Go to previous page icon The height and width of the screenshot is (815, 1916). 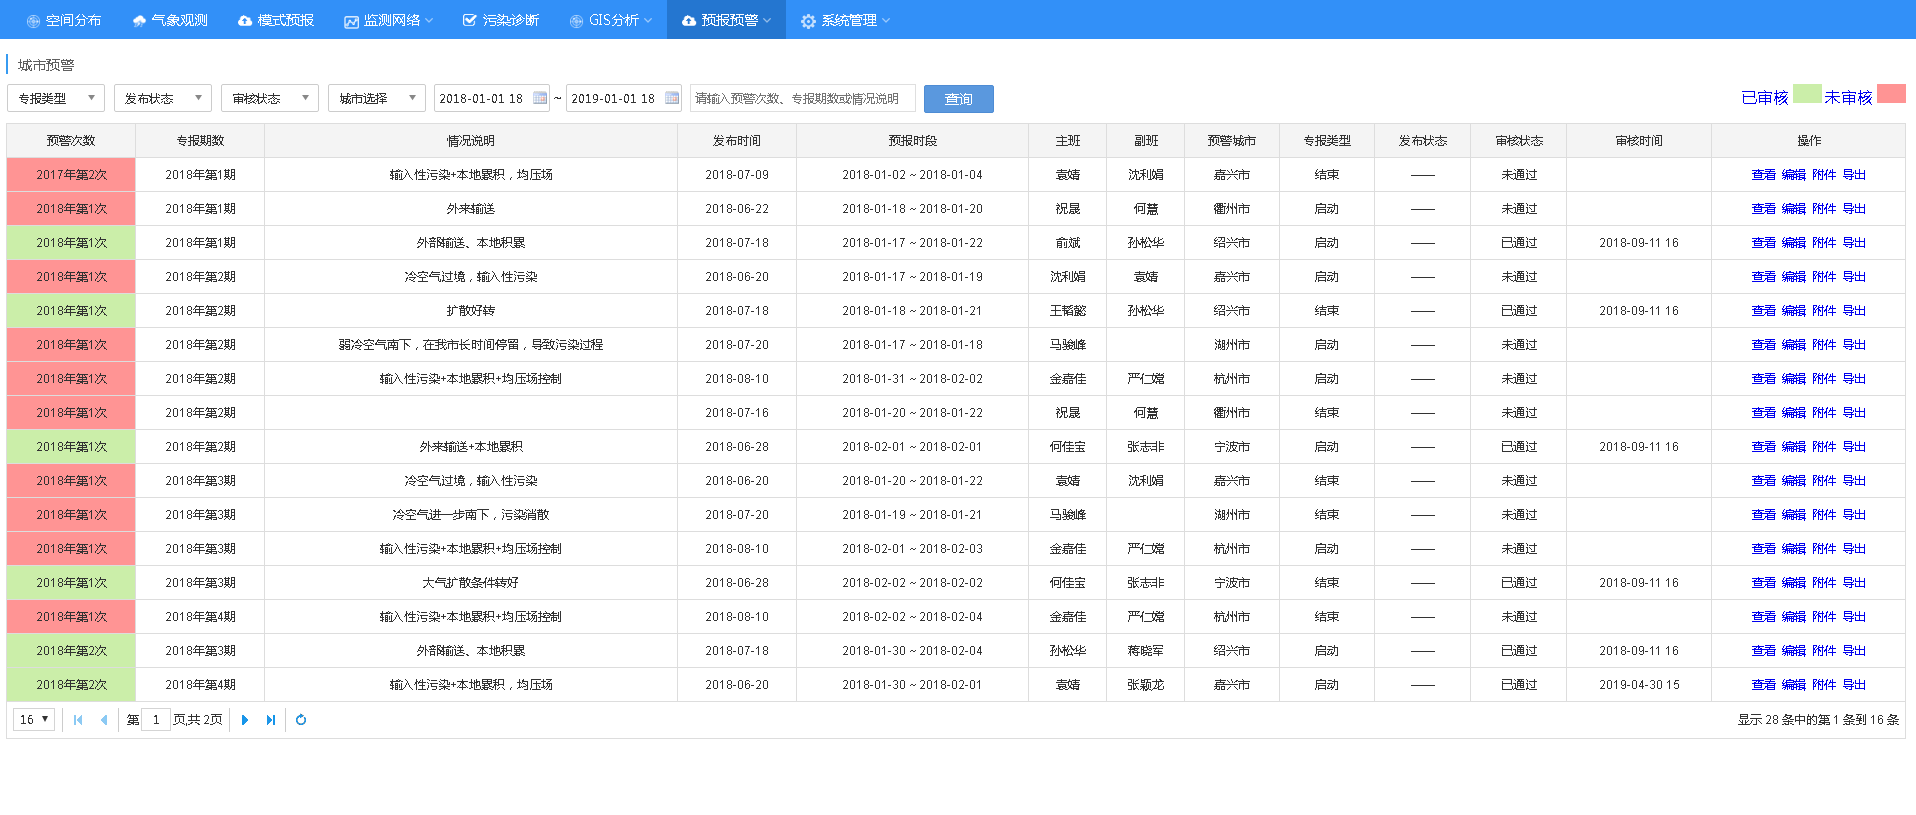[x=104, y=720]
